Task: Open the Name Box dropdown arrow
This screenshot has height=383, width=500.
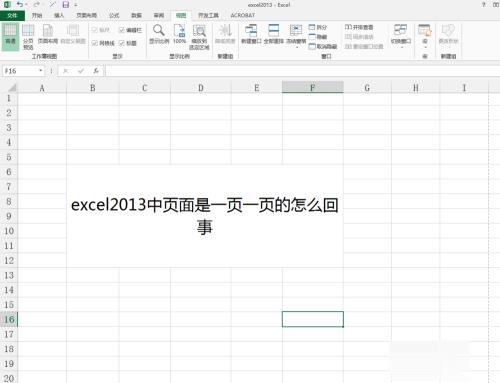Action: point(40,71)
